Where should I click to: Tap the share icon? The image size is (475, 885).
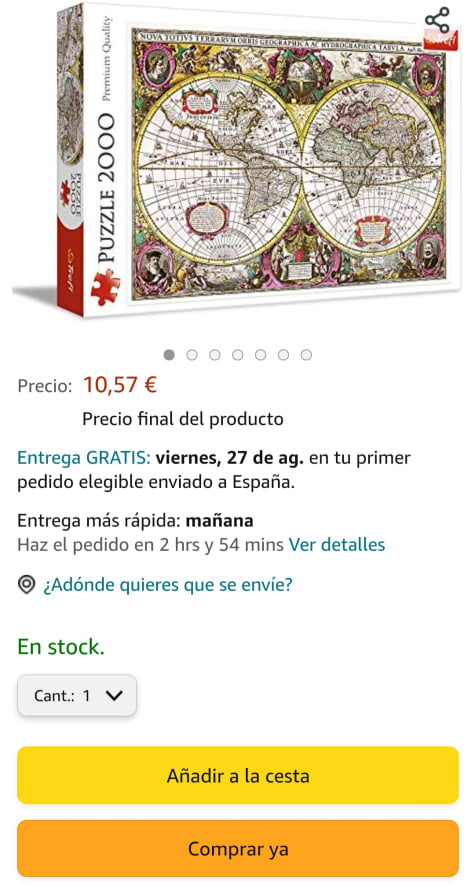click(x=437, y=20)
